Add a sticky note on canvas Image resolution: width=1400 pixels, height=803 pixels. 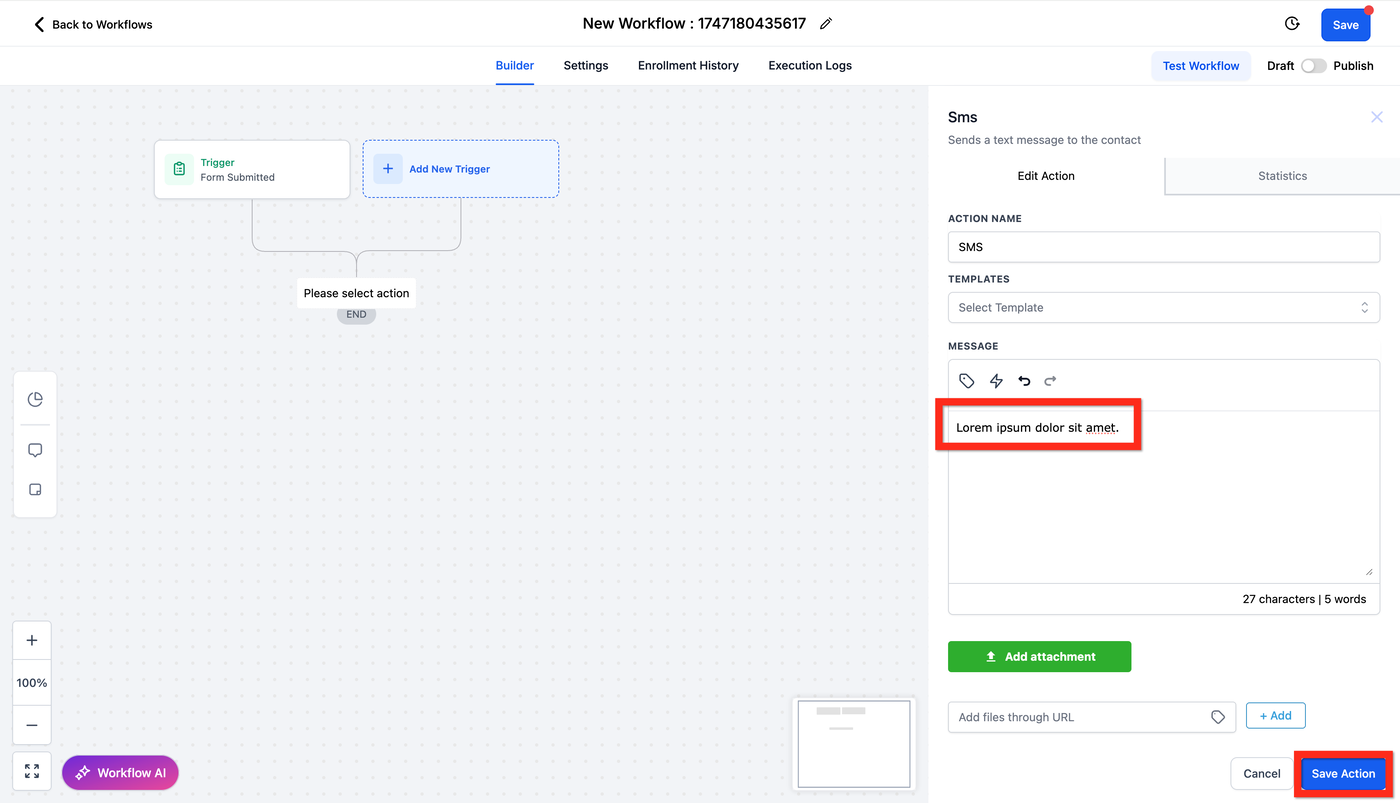[35, 490]
